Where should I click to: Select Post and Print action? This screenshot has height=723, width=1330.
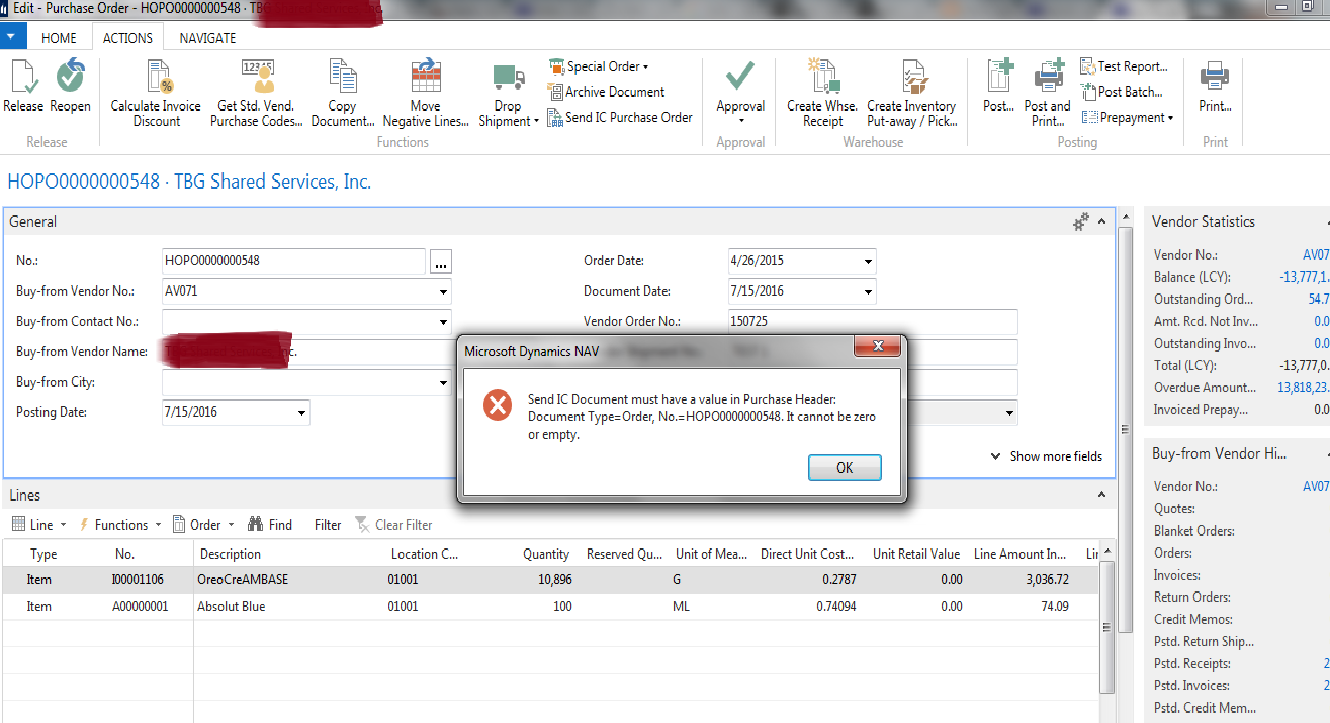tap(1047, 93)
